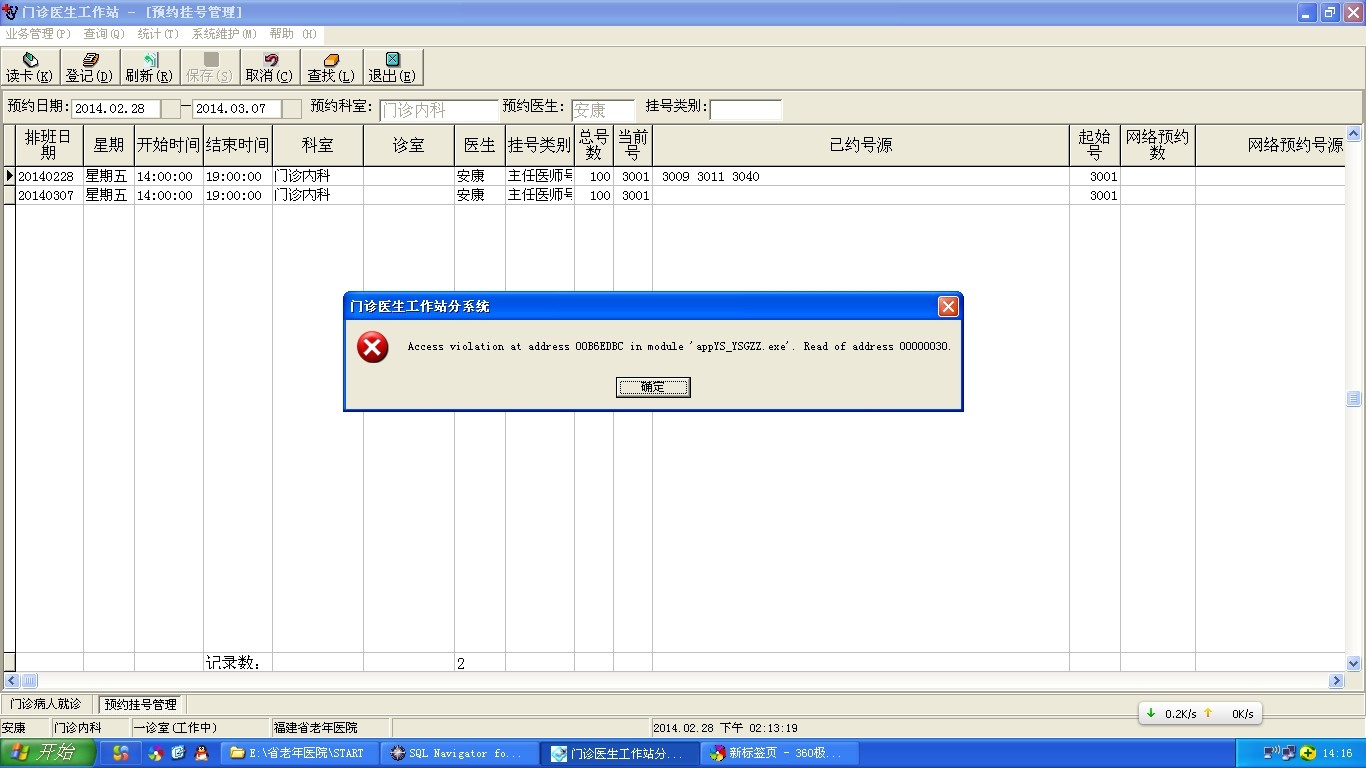Click the 挂号类别 column header

tap(540, 145)
